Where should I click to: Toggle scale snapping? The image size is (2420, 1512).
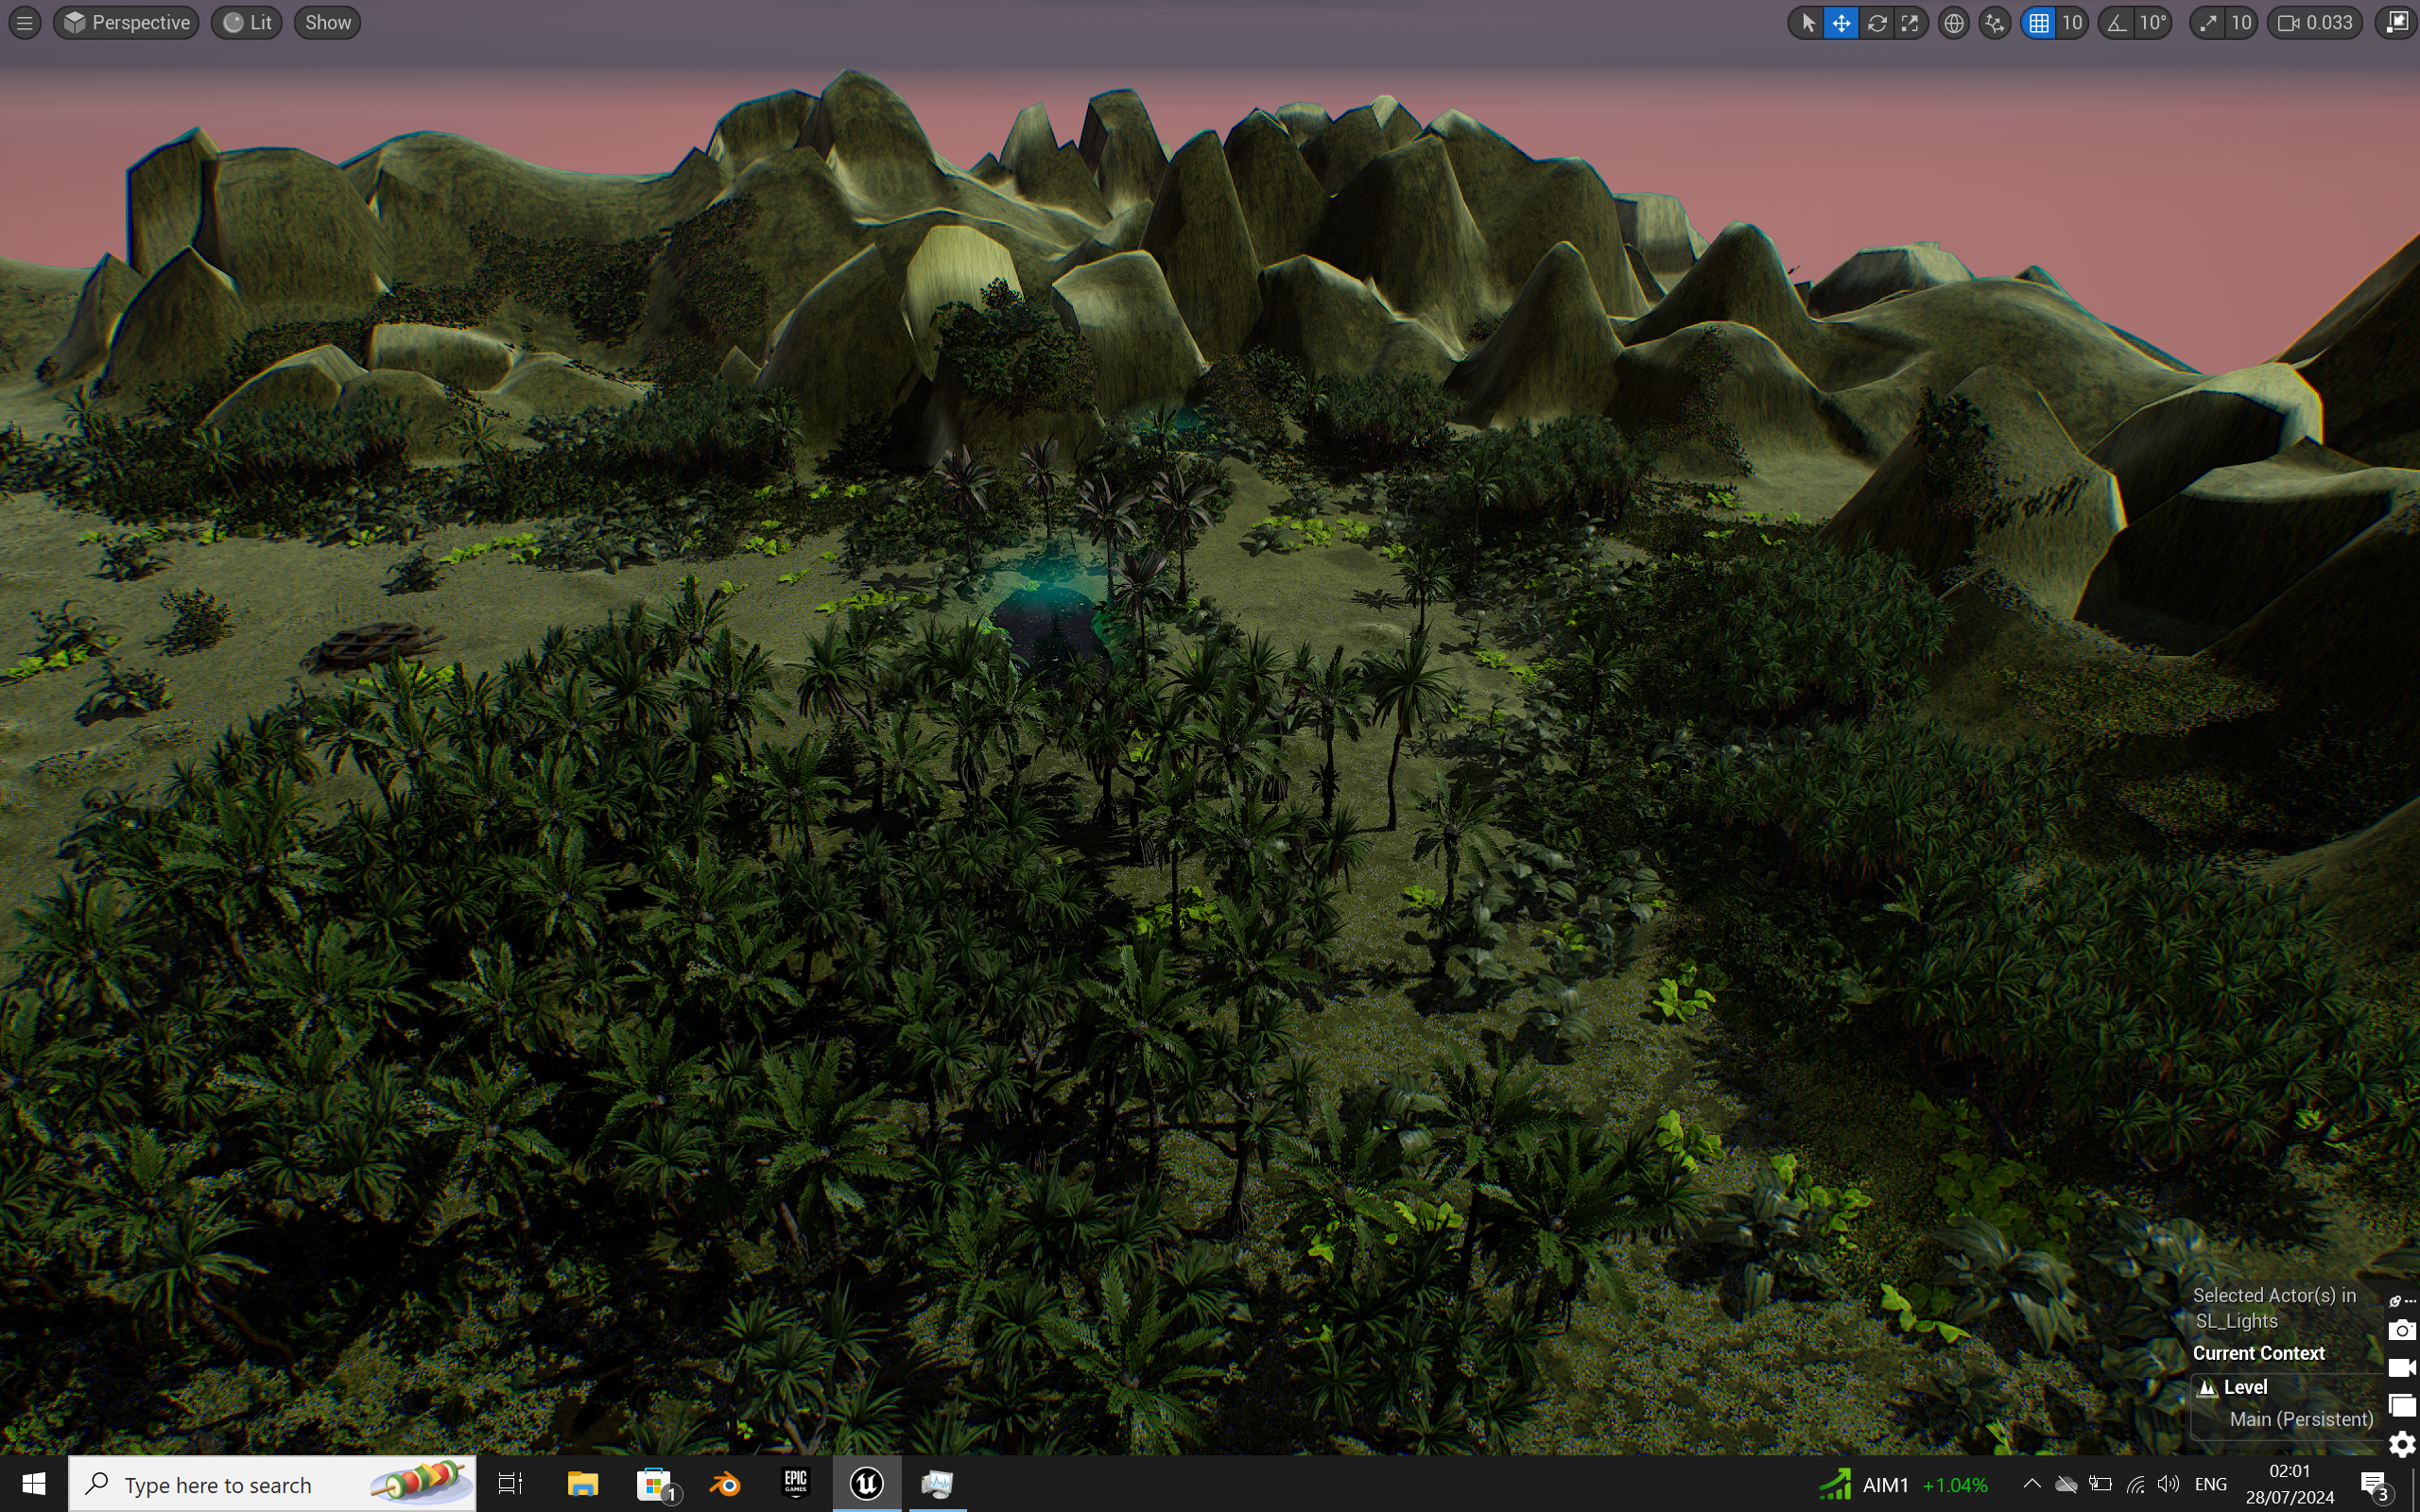(x=2207, y=22)
